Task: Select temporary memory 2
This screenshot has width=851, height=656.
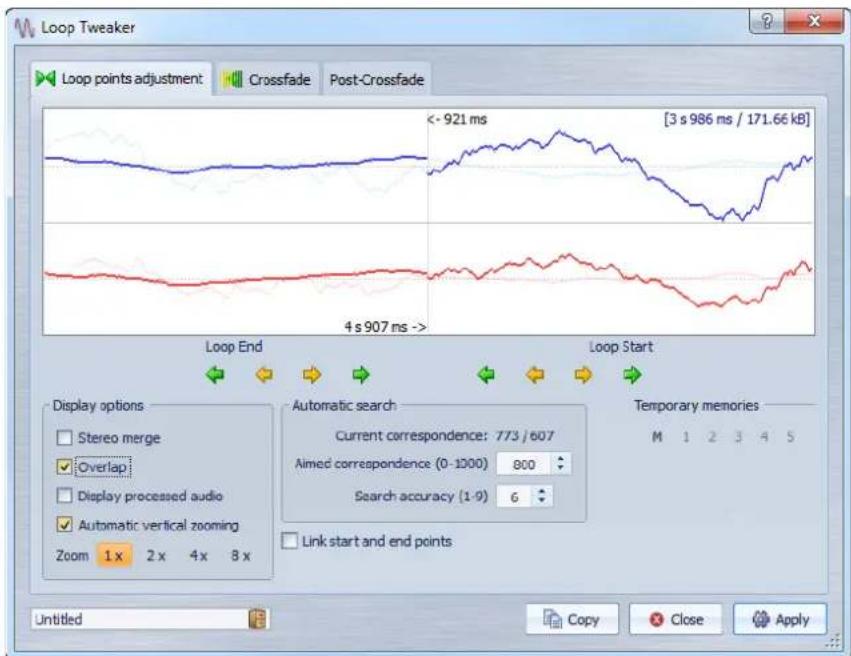Action: 712,437
